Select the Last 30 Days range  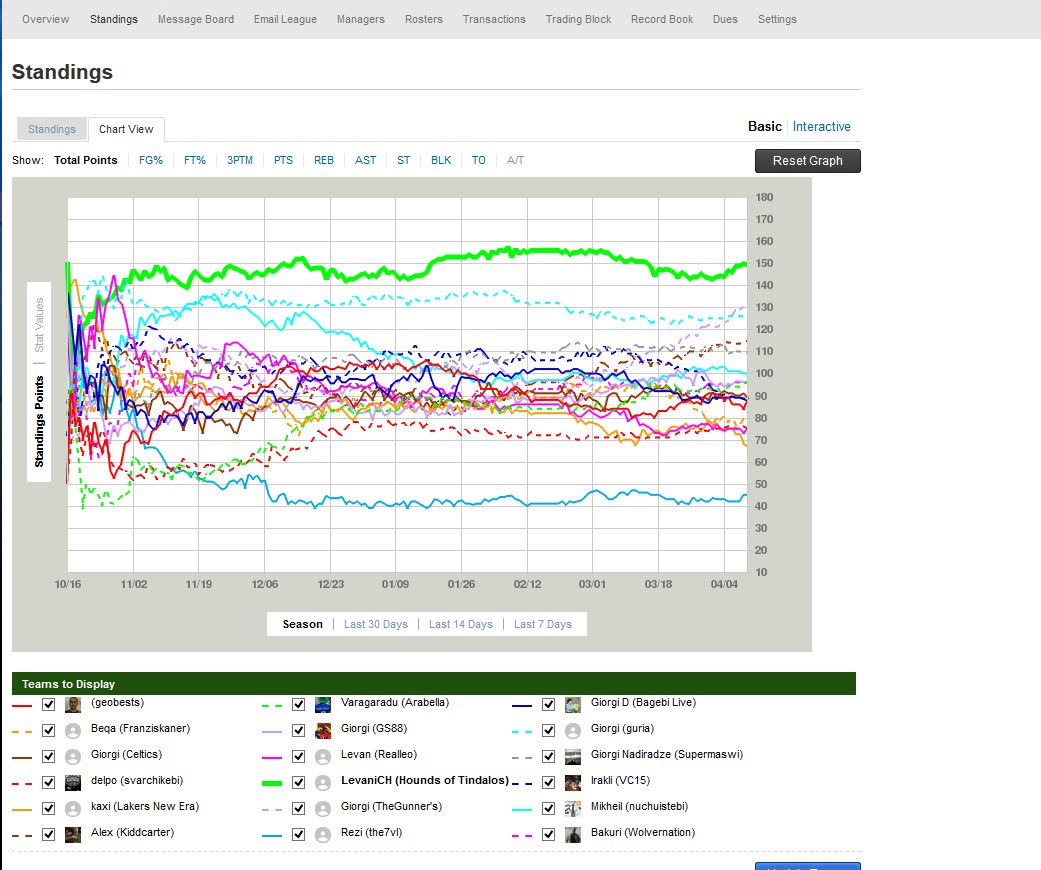point(375,624)
